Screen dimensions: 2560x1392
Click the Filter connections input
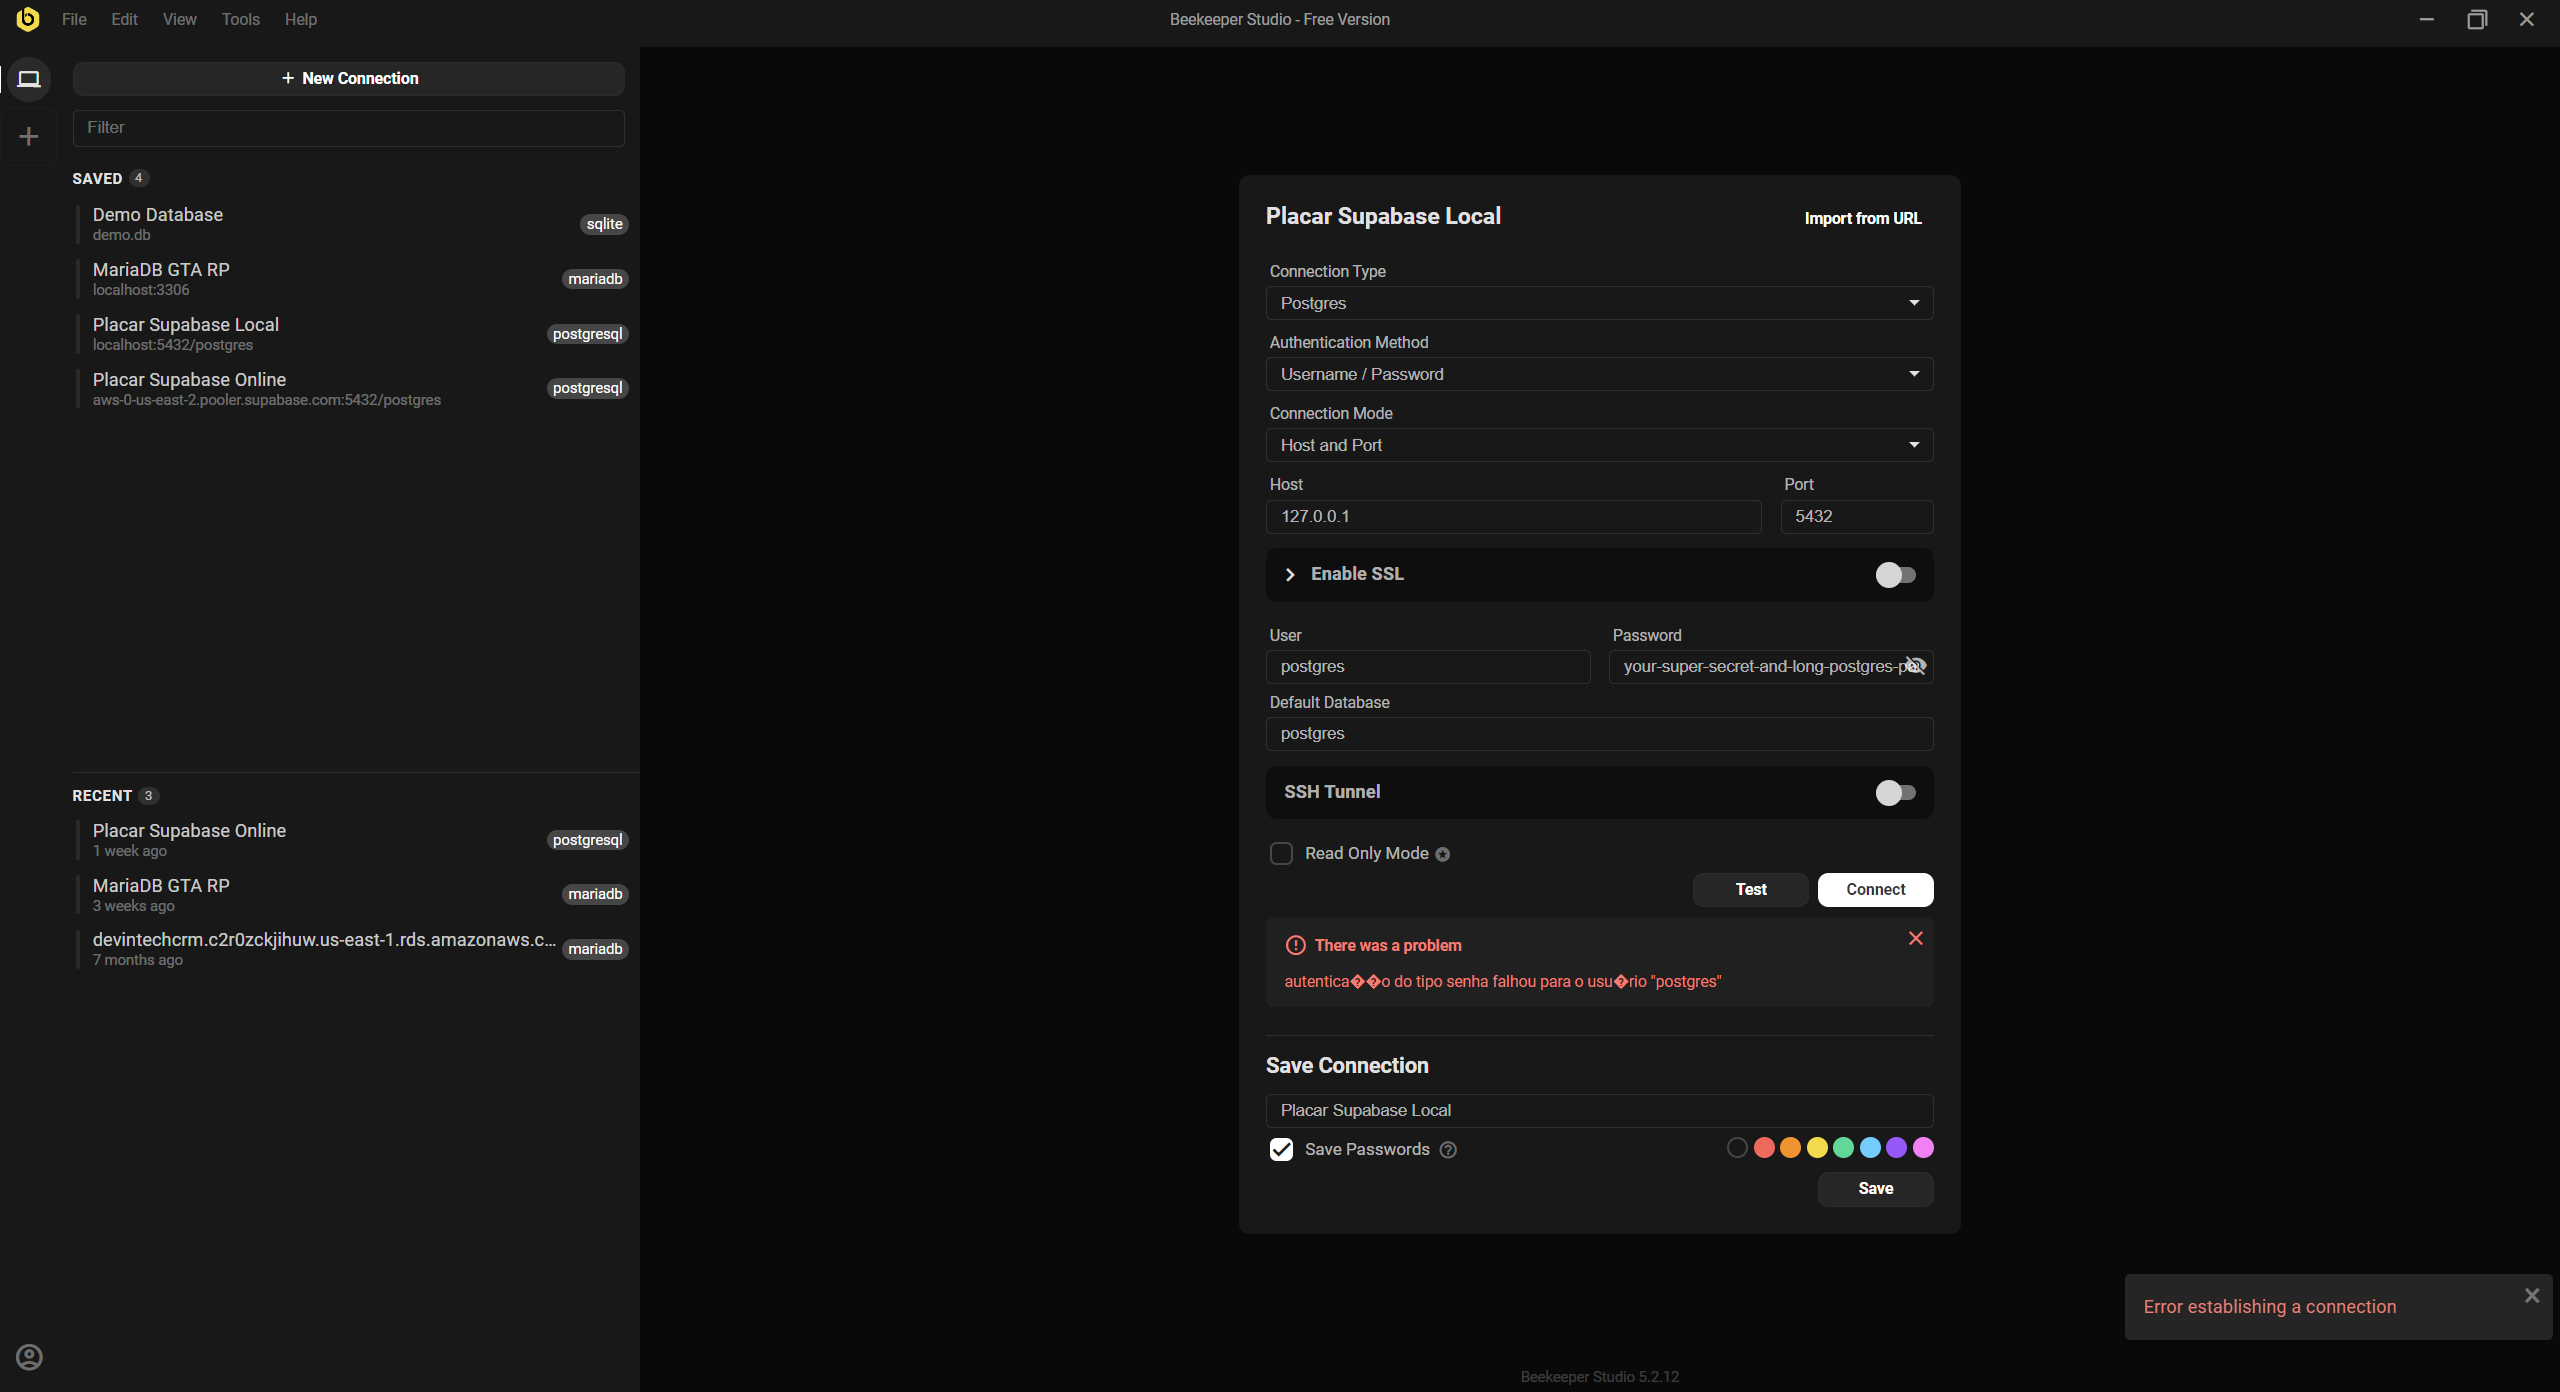click(349, 128)
